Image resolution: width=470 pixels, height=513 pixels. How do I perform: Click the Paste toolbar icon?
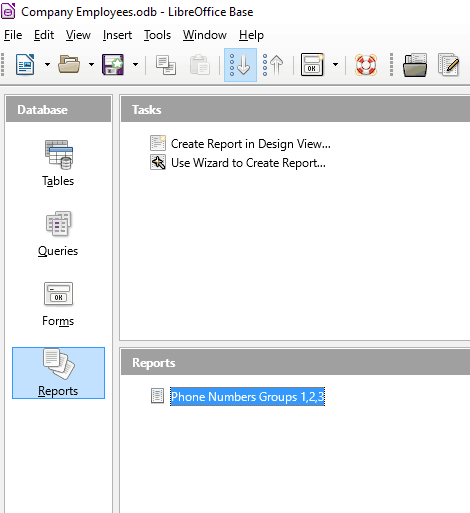pyautogui.click(x=200, y=65)
